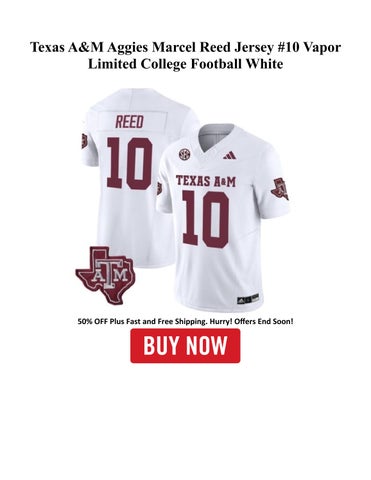Click the Adidas jock tag at jersey hem
371x480 pixels.
(248, 299)
